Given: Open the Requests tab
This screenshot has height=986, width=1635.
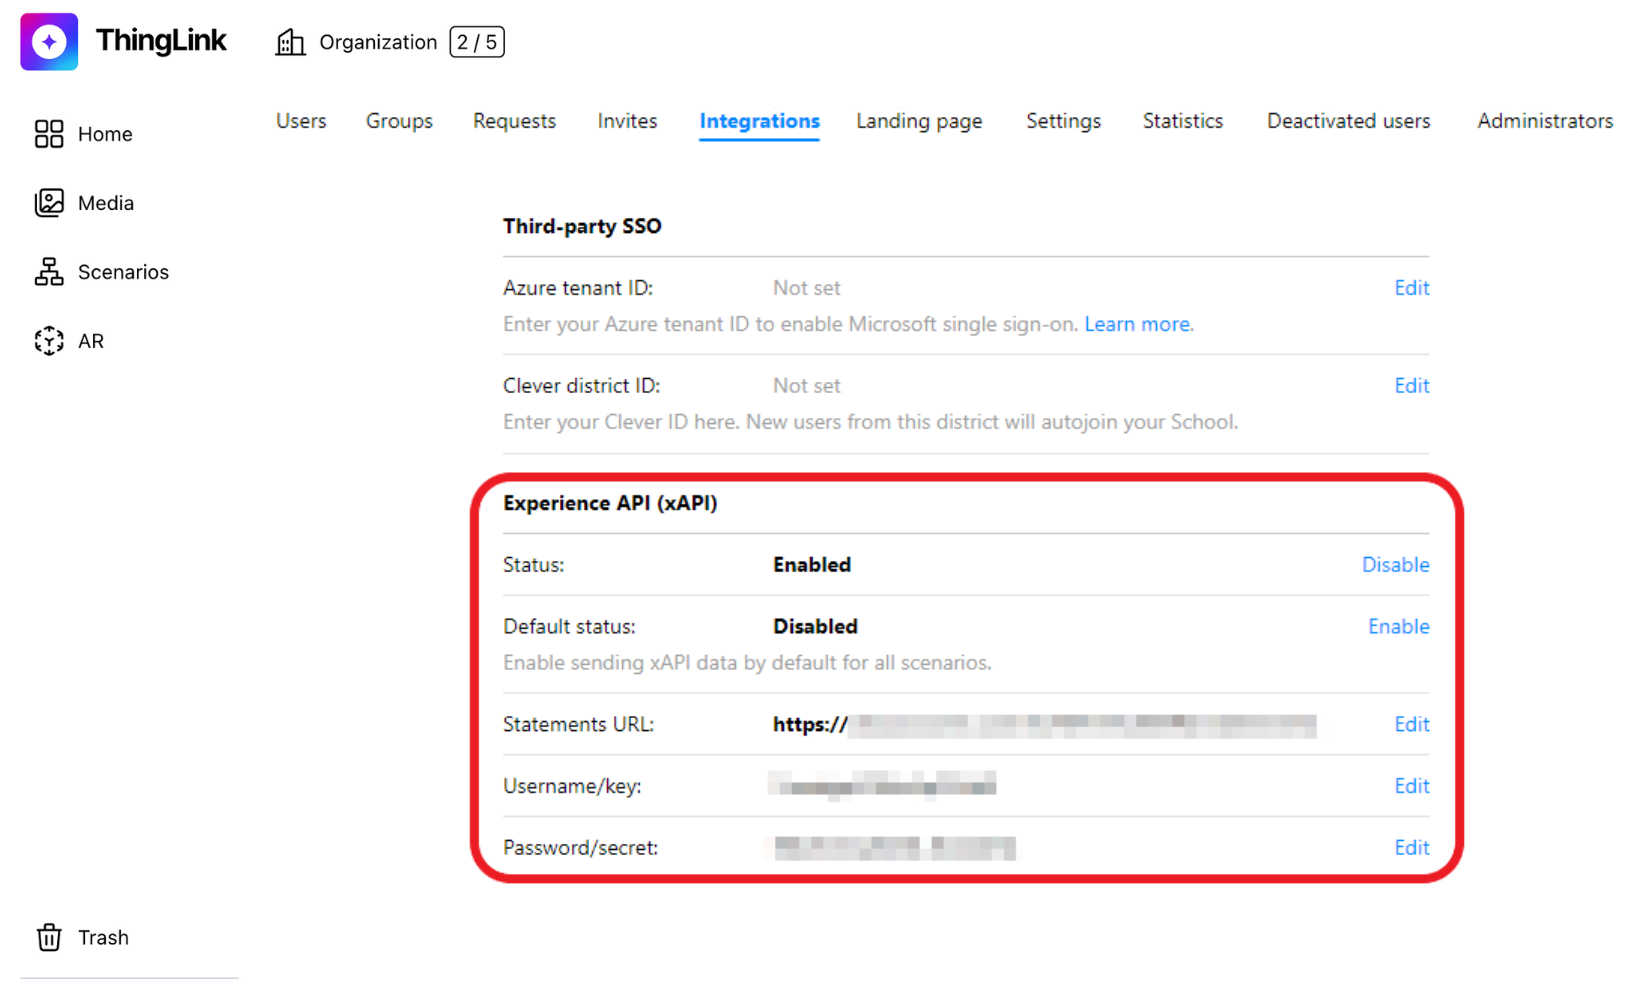Looking at the screenshot, I should (x=514, y=121).
